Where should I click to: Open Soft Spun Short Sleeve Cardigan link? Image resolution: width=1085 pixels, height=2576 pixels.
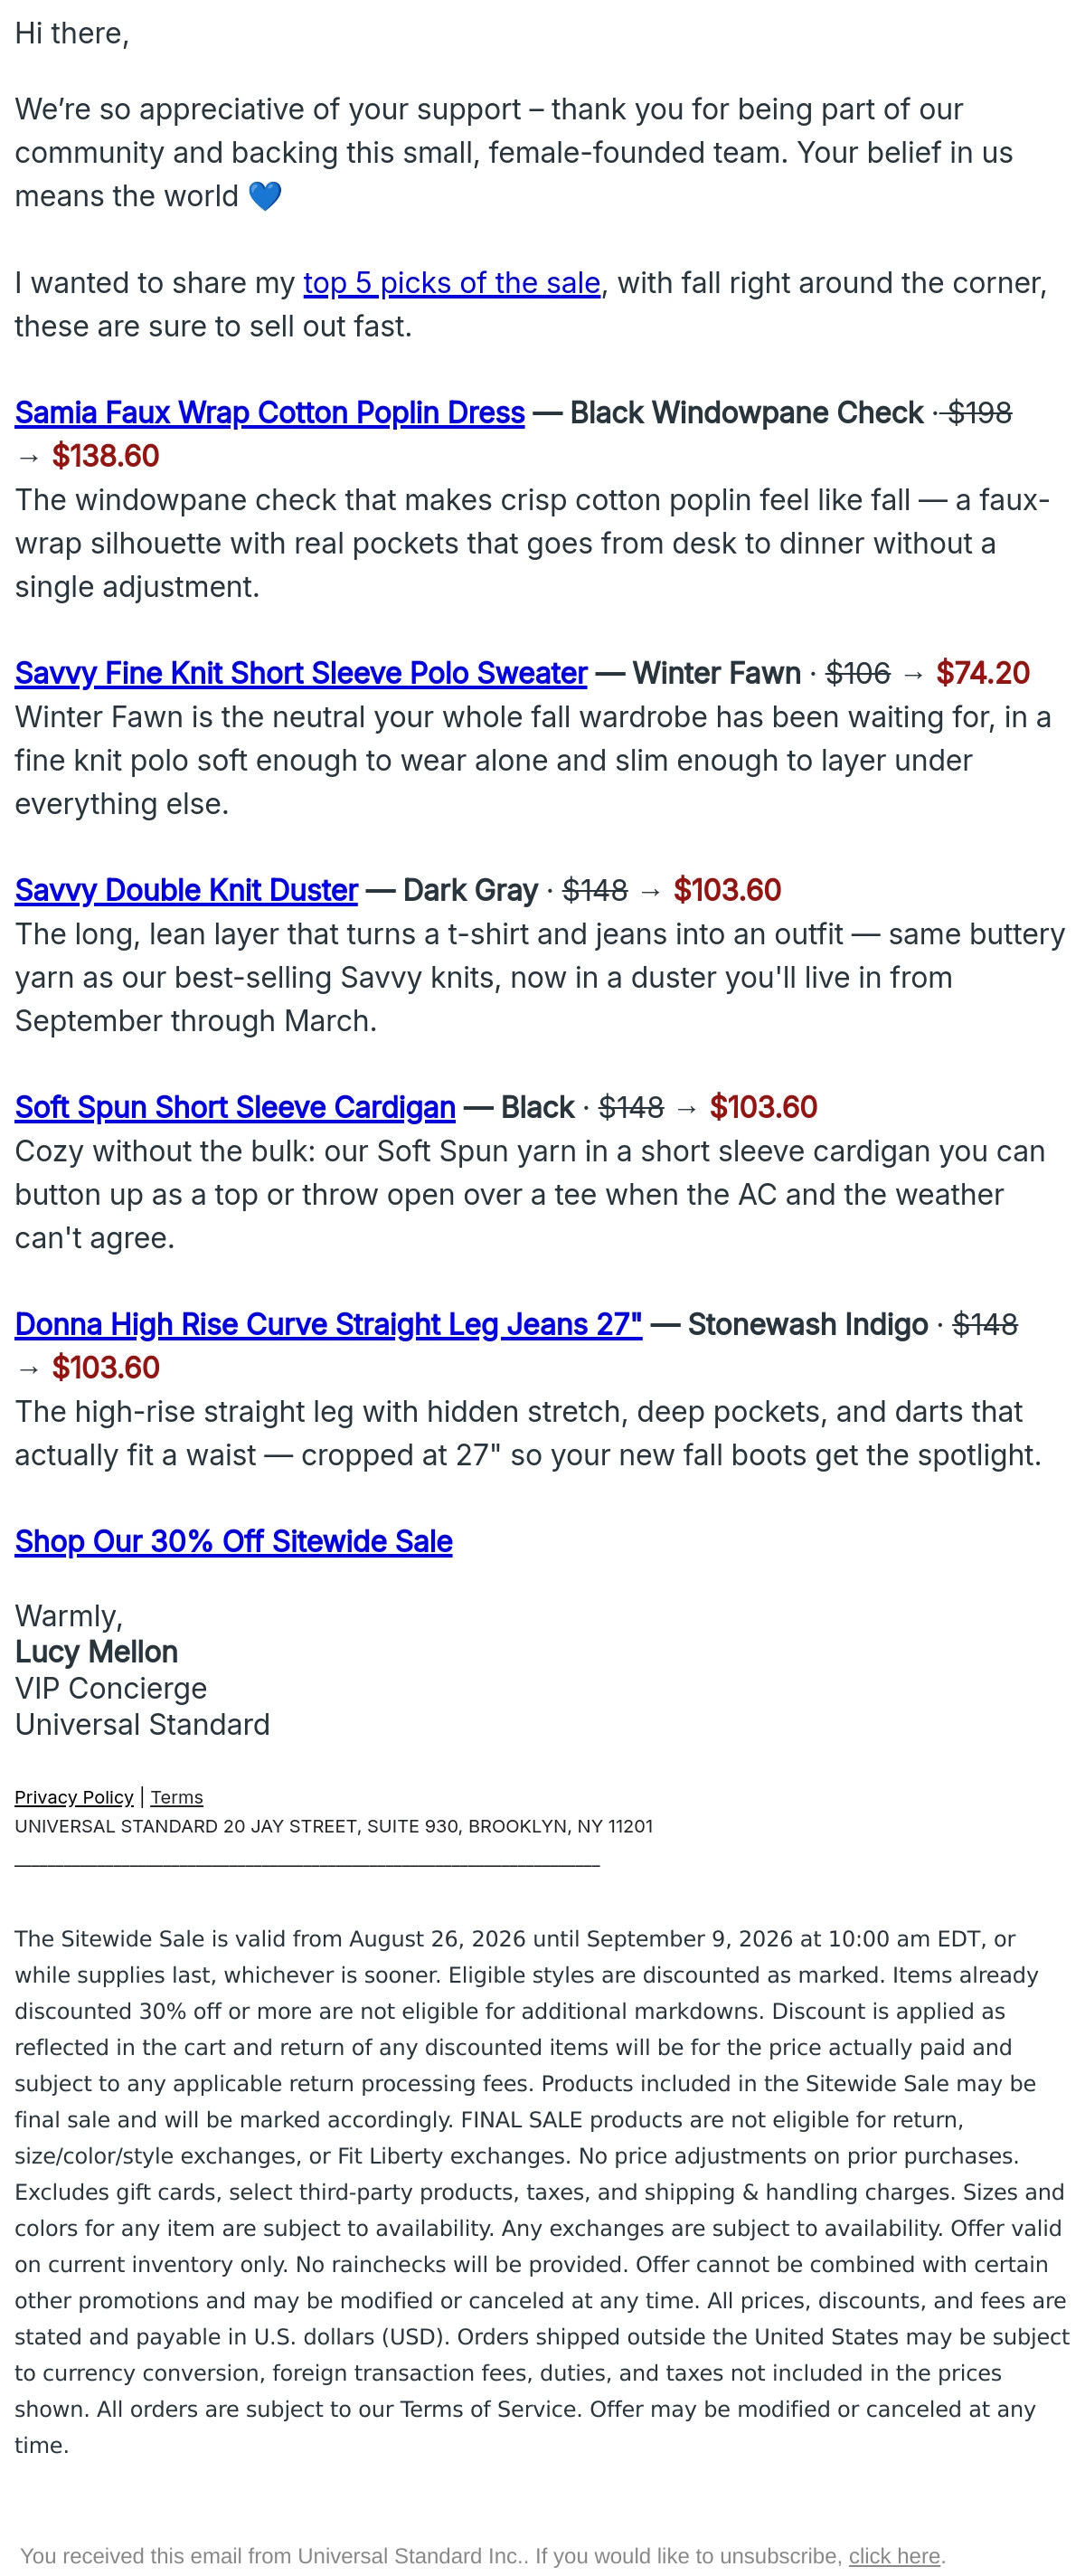(235, 1107)
